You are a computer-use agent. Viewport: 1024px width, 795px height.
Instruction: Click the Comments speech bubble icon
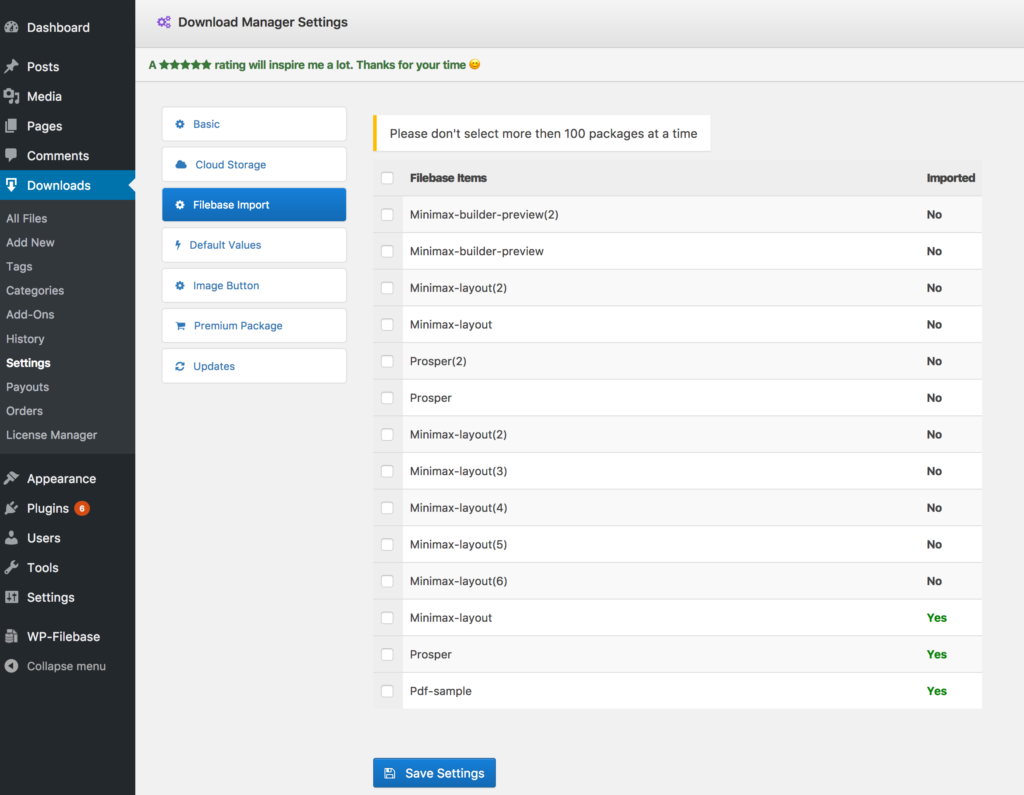click(12, 155)
